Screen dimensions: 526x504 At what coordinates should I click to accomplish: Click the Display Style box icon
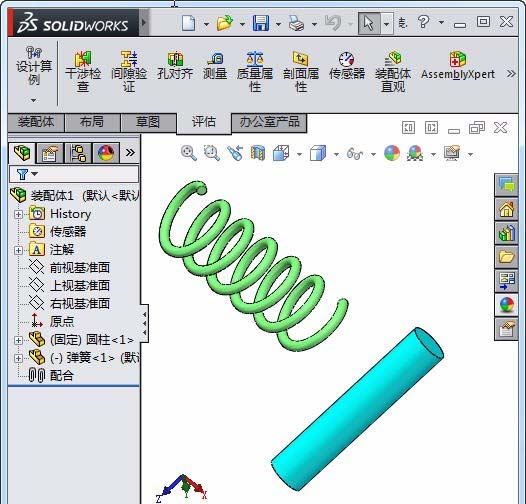[318, 153]
